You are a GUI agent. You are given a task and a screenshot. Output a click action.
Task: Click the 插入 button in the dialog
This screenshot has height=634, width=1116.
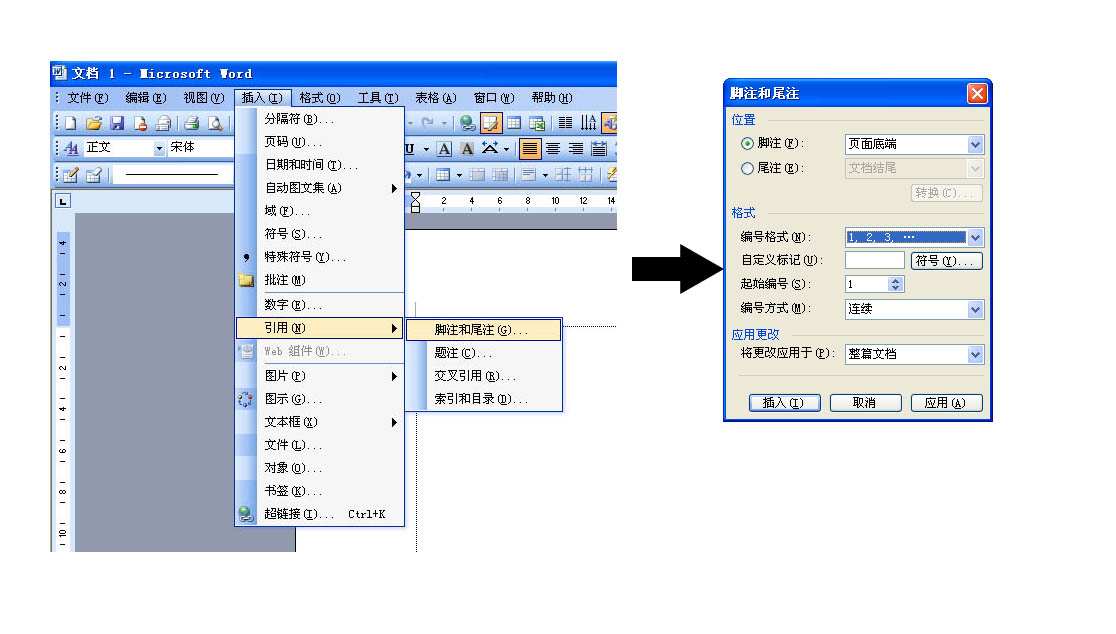click(x=784, y=403)
